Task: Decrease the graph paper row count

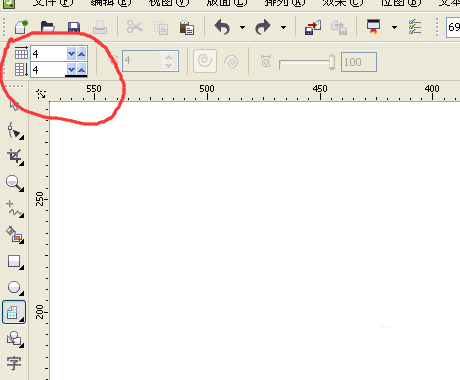Action: pos(71,70)
